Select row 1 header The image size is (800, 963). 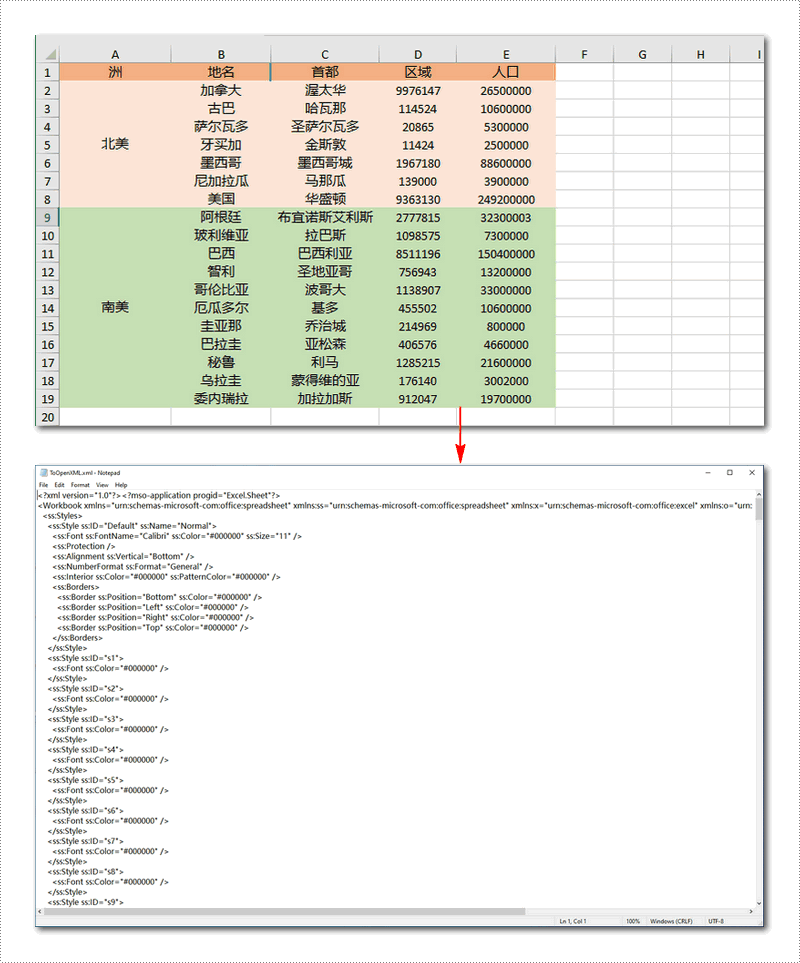point(48,72)
